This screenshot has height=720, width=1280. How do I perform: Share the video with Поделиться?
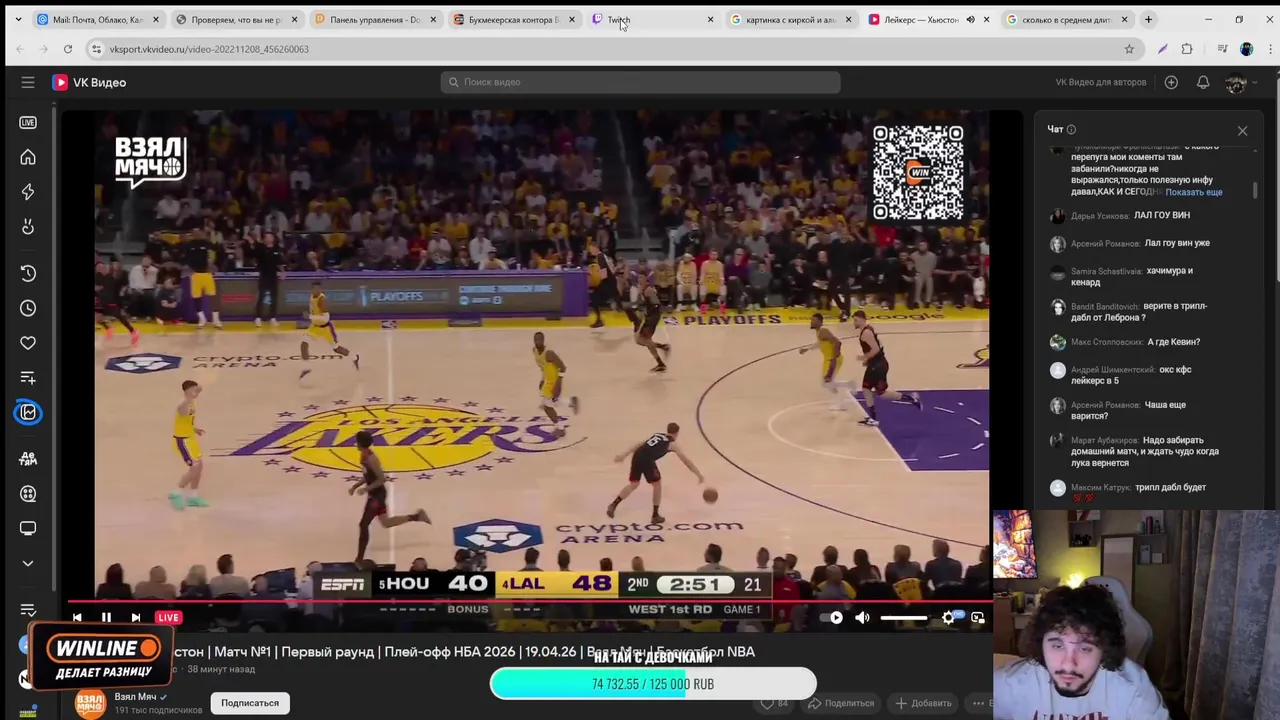pos(841,703)
